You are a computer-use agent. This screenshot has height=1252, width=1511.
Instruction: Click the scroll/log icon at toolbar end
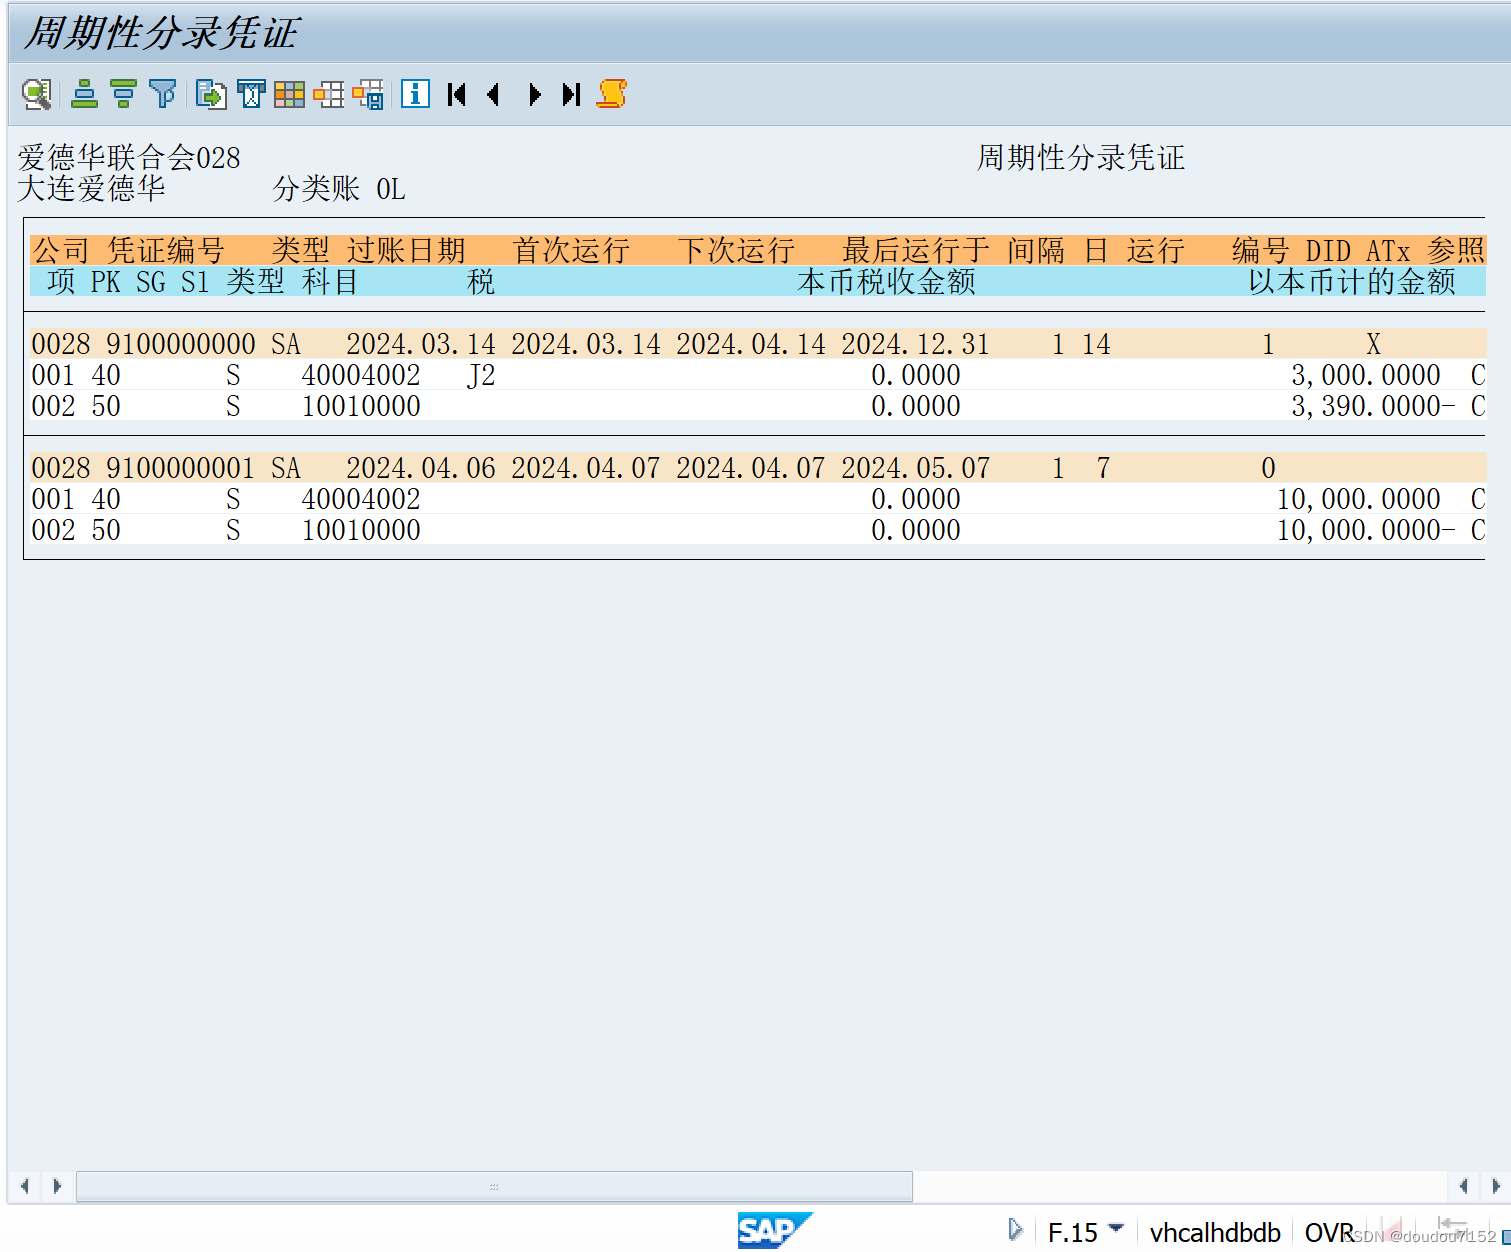612,94
